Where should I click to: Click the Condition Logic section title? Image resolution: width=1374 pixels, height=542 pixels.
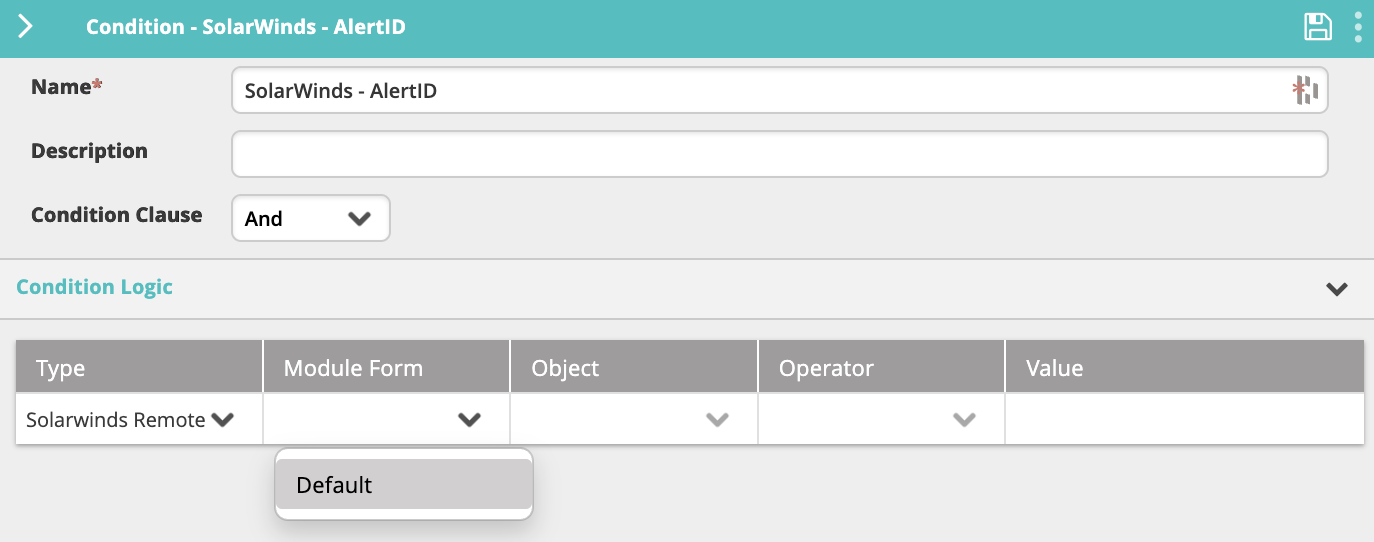95,287
